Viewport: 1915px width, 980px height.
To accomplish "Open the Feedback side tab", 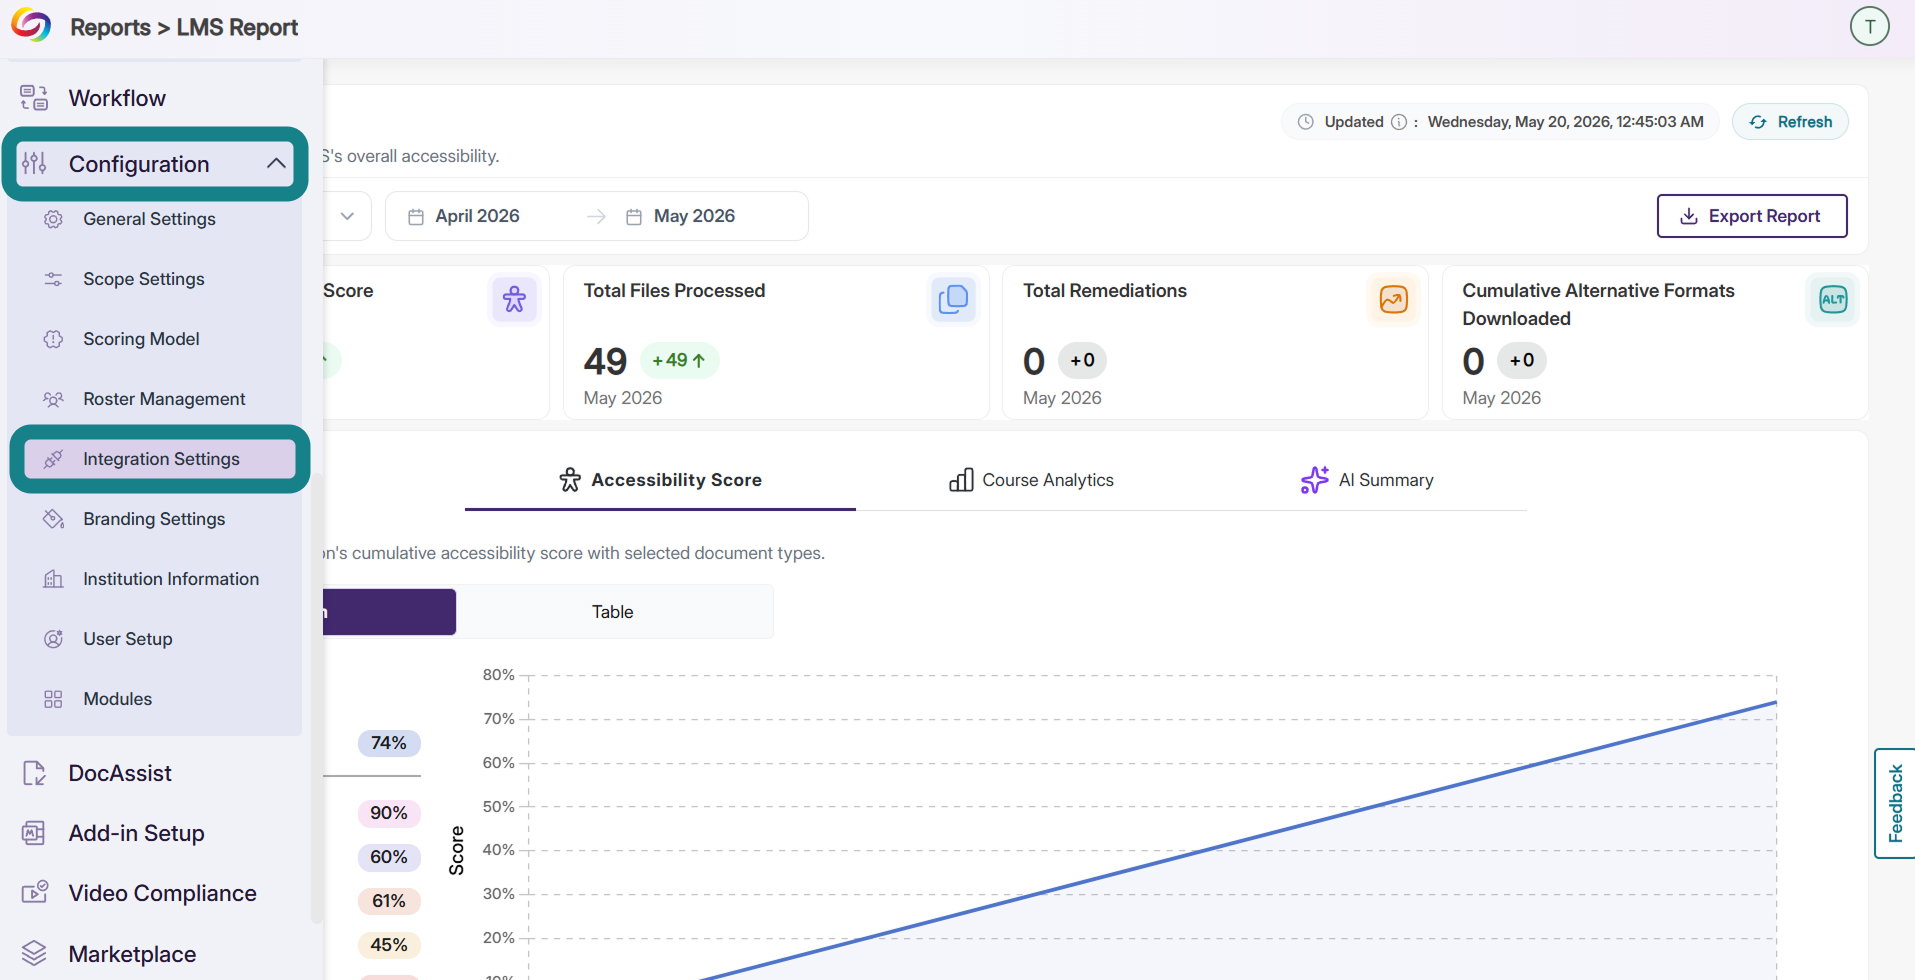I will click(1894, 803).
